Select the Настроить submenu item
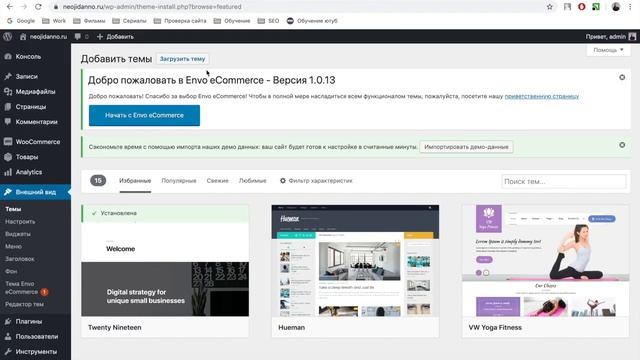Image resolution: width=640 pixels, height=360 pixels. (x=20, y=222)
